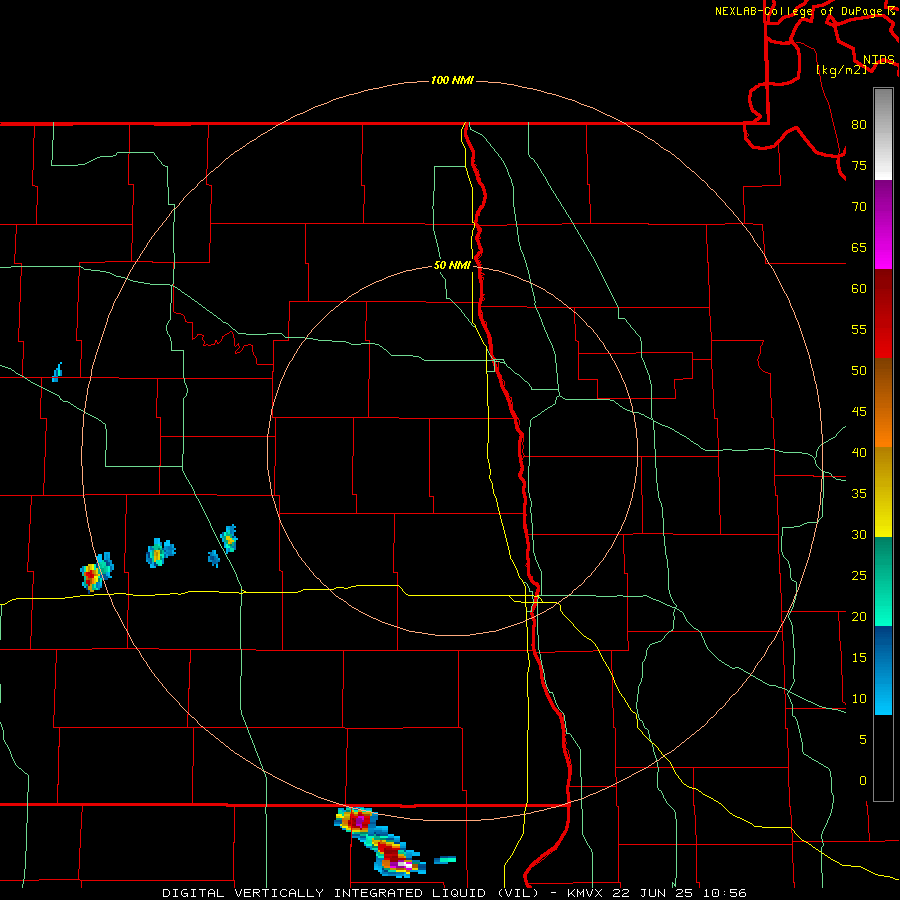This screenshot has height=900, width=900.
Task: Click the 35 value on the VIL scale
Action: [859, 494]
